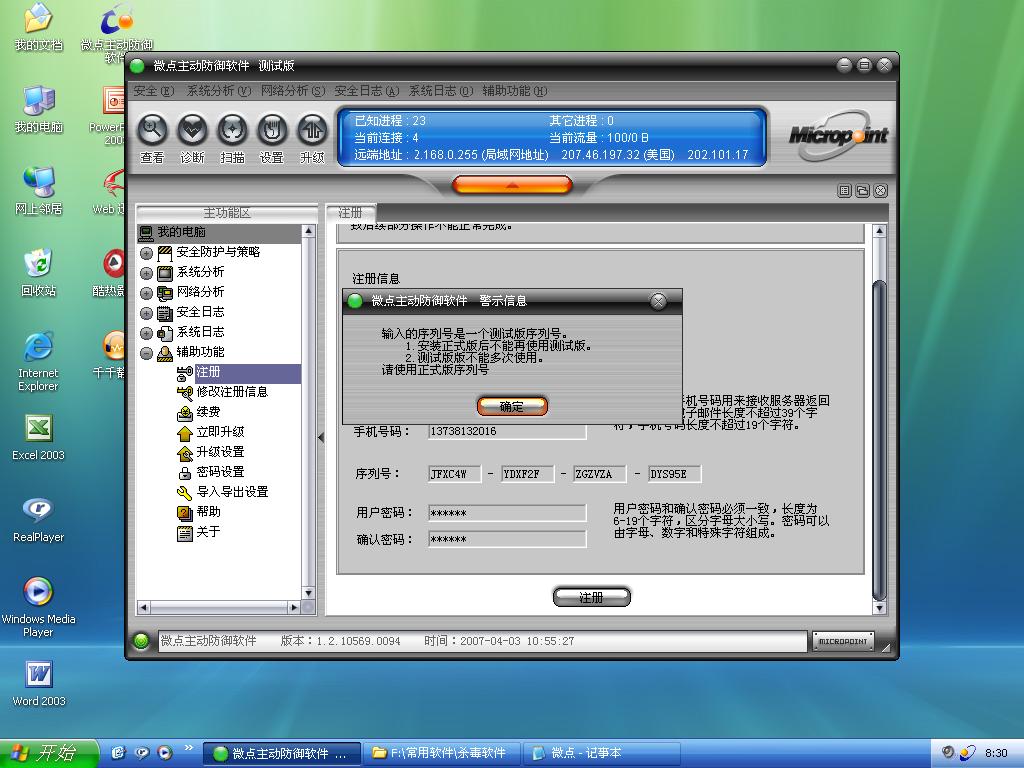Viewport: 1024px width, 768px height.
Task: Click the 手机号码 input field
Action: pyautogui.click(x=507, y=432)
